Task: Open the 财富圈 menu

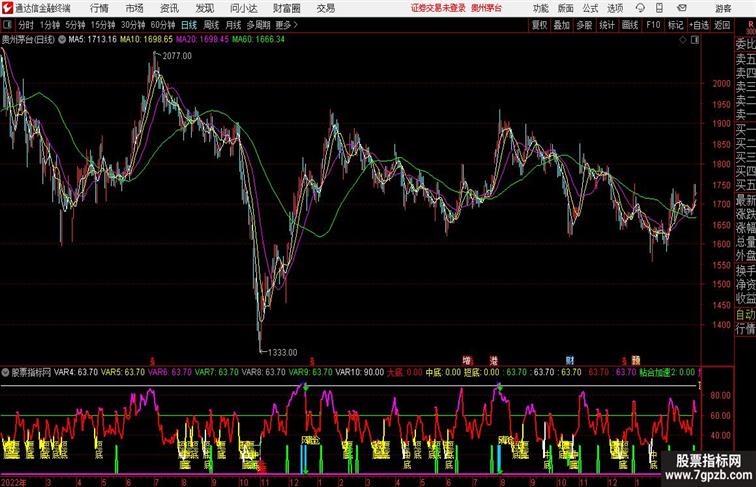Action: pyautogui.click(x=287, y=8)
